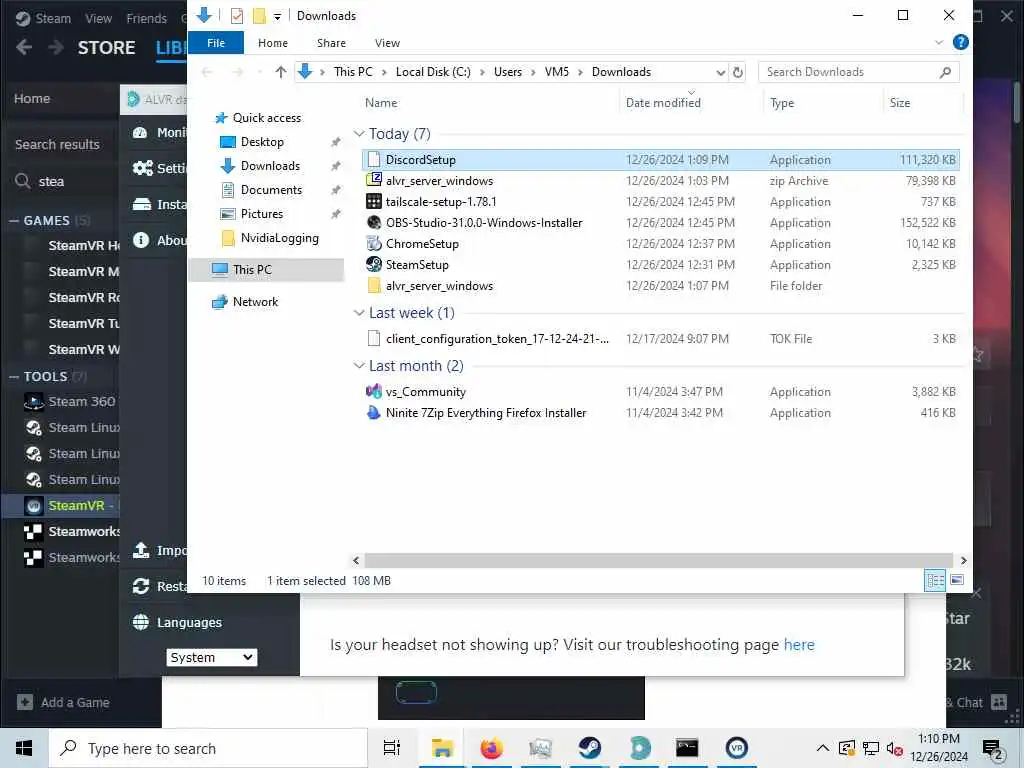1024x768 pixels.
Task: Select the alvr_server_windows zip archive icon
Action: [374, 180]
